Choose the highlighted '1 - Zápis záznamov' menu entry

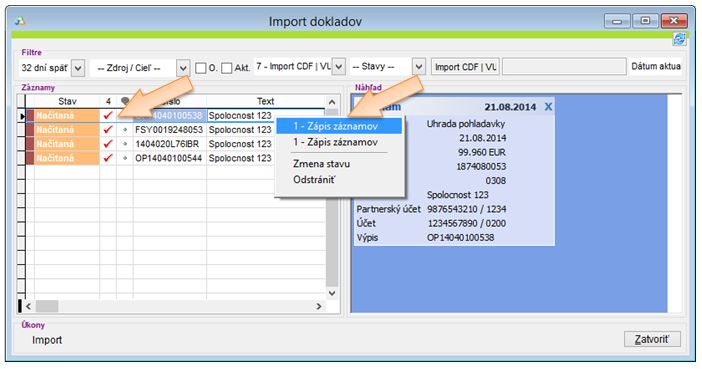pyautogui.click(x=339, y=126)
